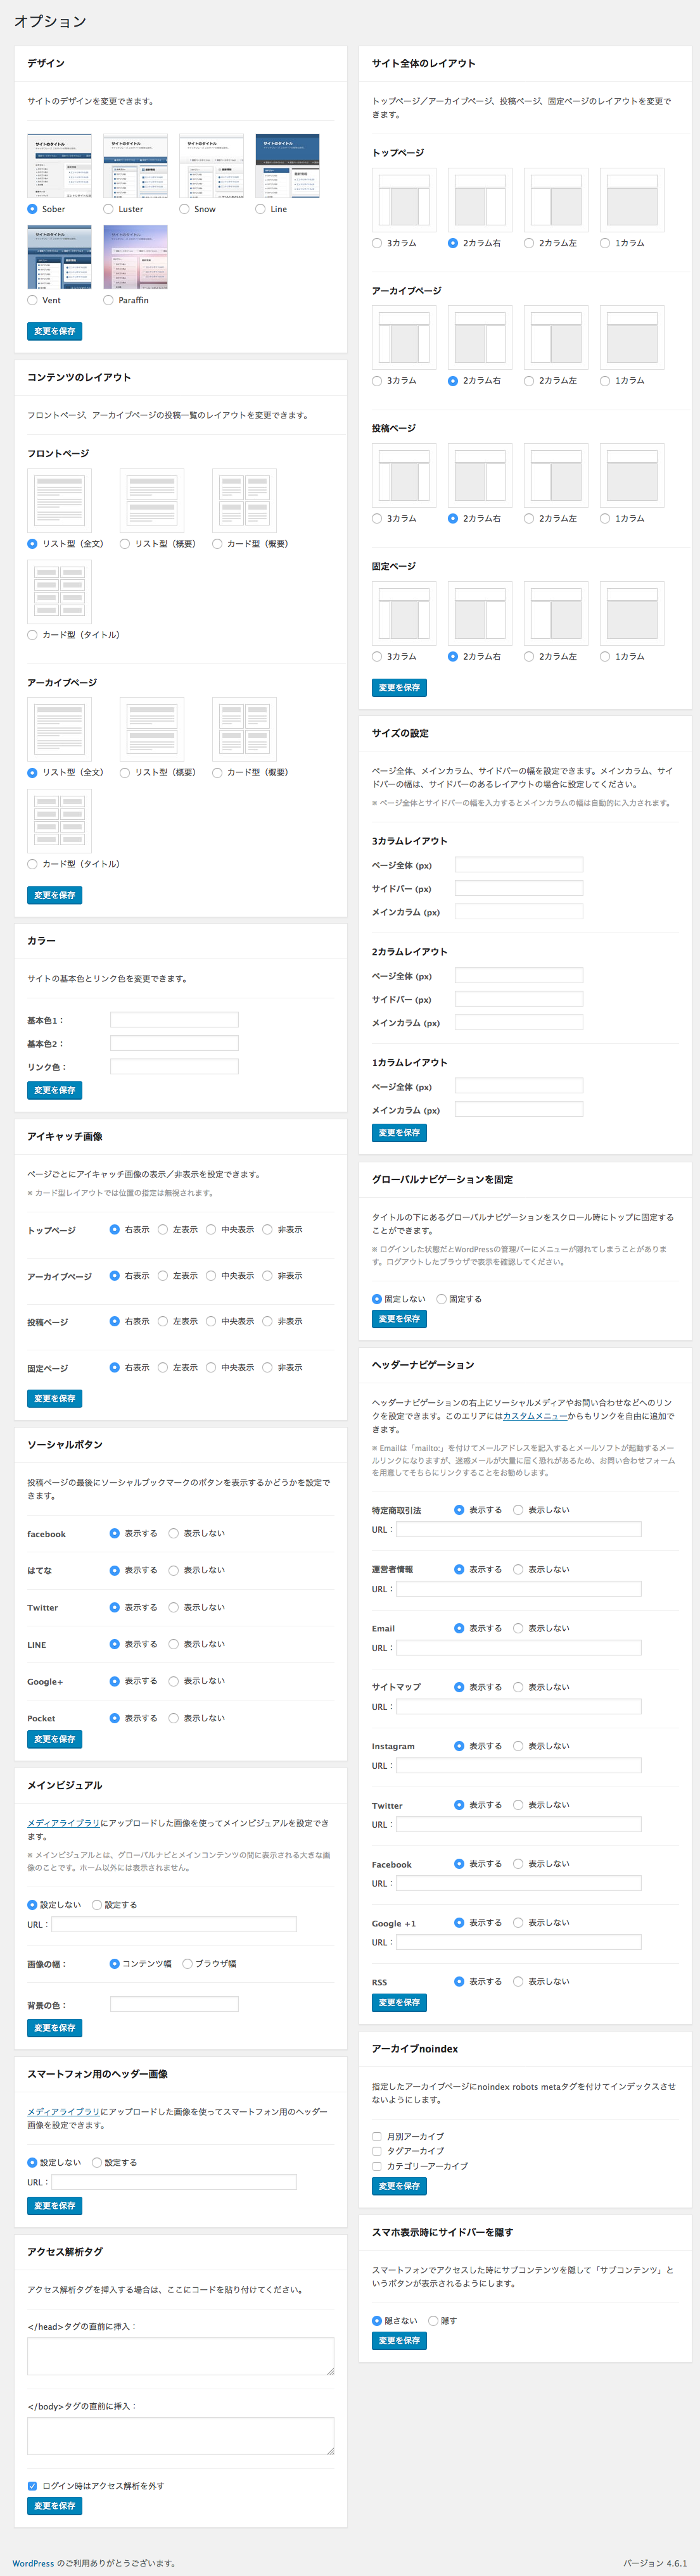Click the </head> tag code textarea

[x=181, y=2357]
